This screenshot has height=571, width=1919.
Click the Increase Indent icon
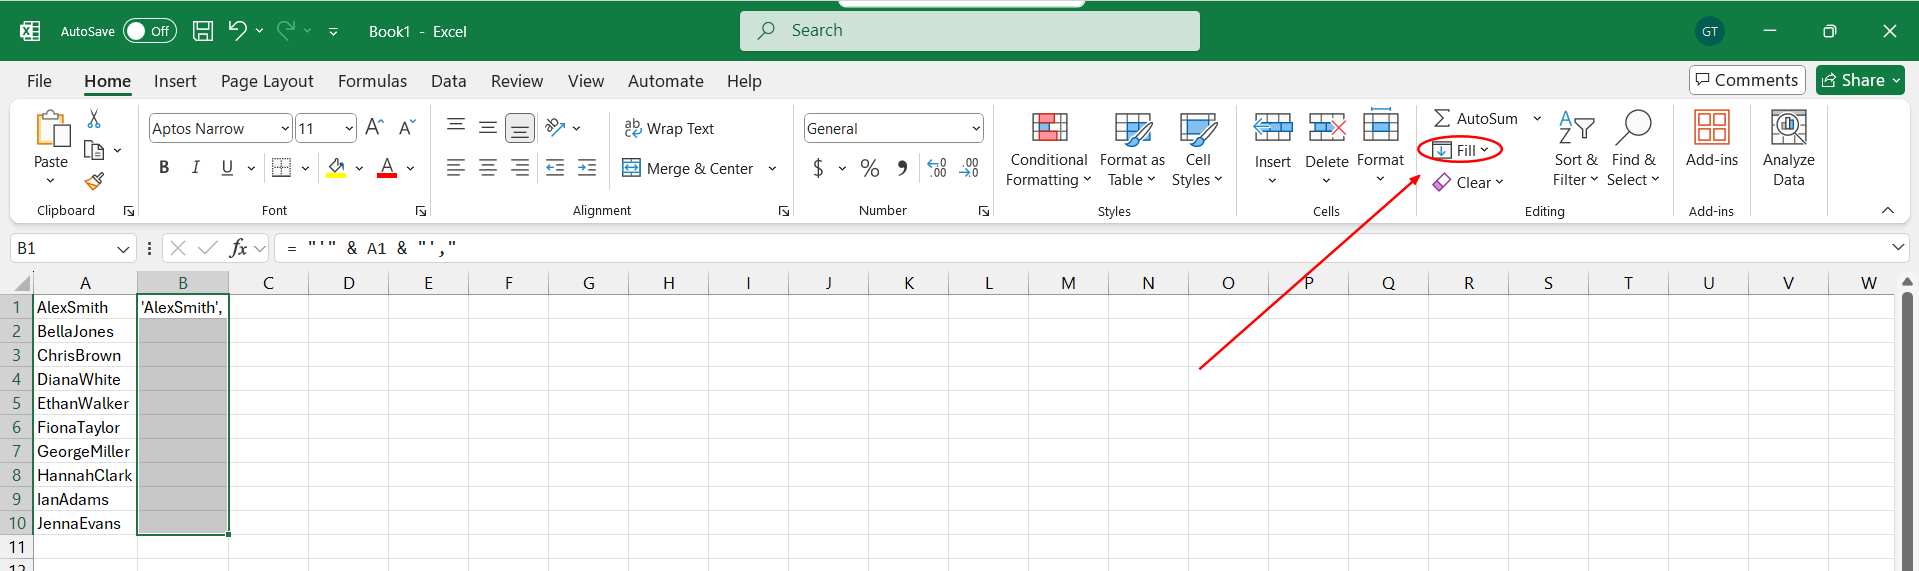(587, 167)
